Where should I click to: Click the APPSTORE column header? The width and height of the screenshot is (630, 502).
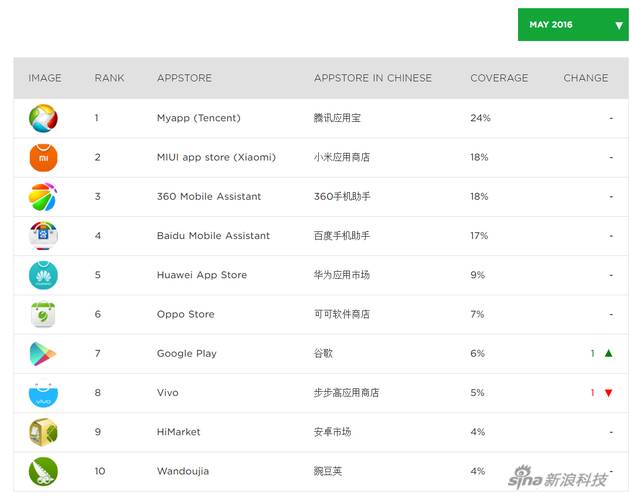tap(184, 78)
